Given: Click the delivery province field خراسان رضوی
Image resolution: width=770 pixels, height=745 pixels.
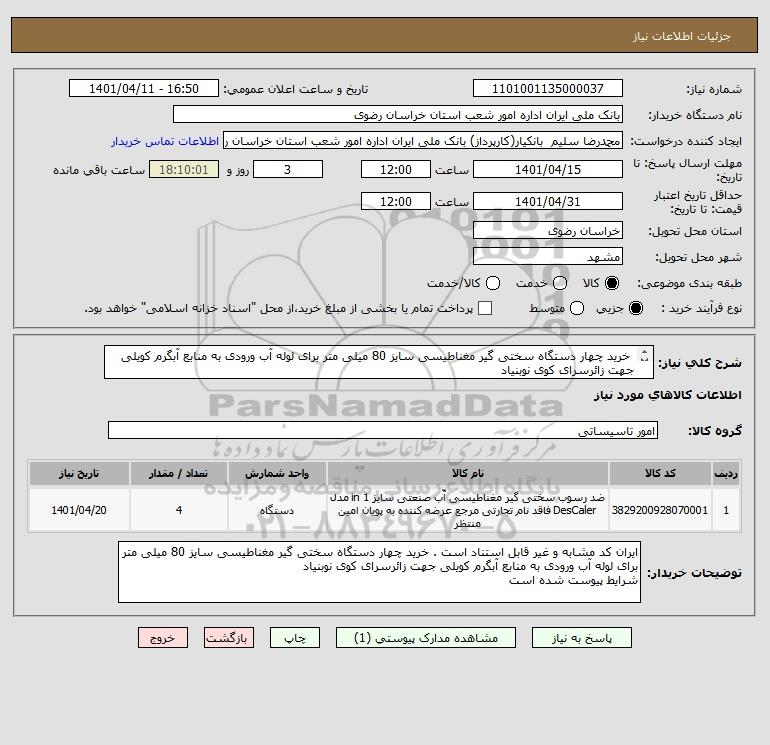Looking at the screenshot, I should (548, 230).
